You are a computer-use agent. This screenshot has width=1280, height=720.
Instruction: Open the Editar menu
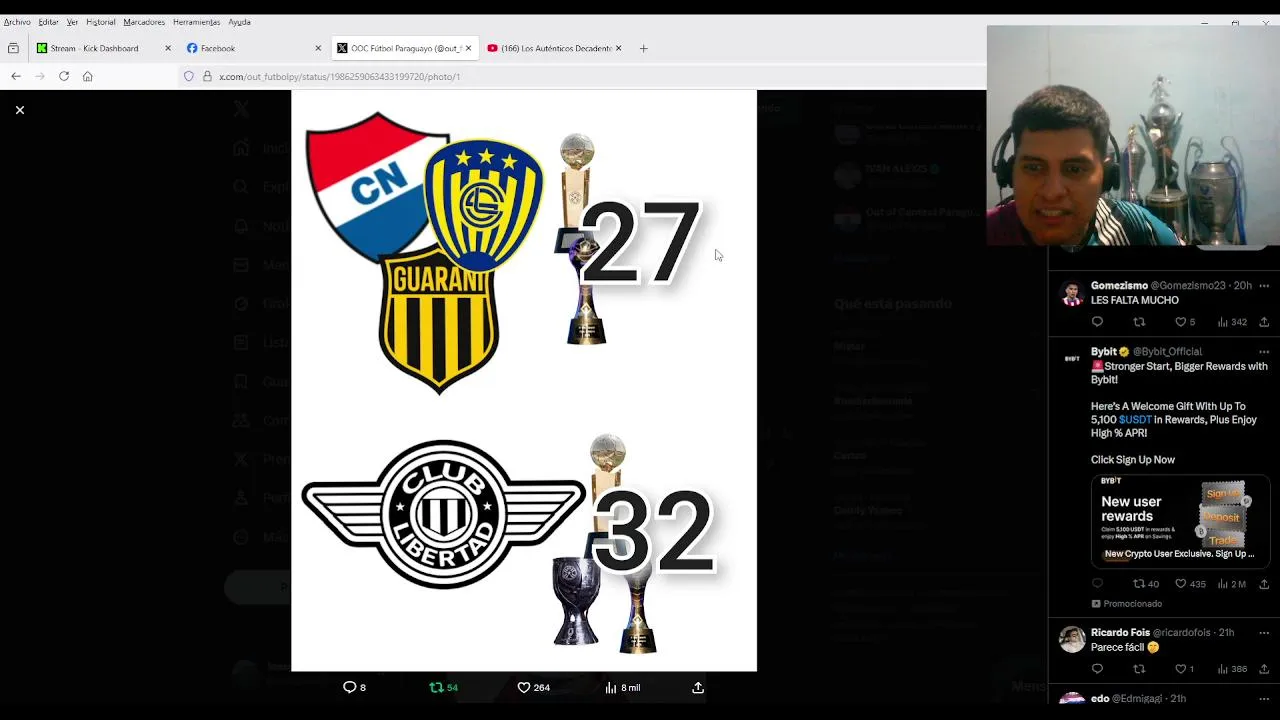point(48,22)
